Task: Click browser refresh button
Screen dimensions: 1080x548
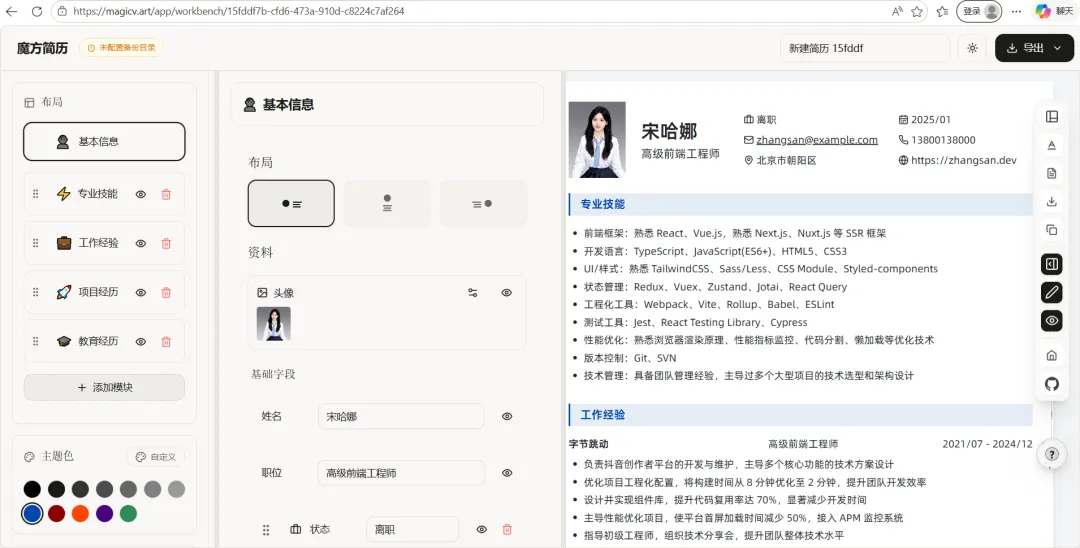Action: click(x=37, y=11)
